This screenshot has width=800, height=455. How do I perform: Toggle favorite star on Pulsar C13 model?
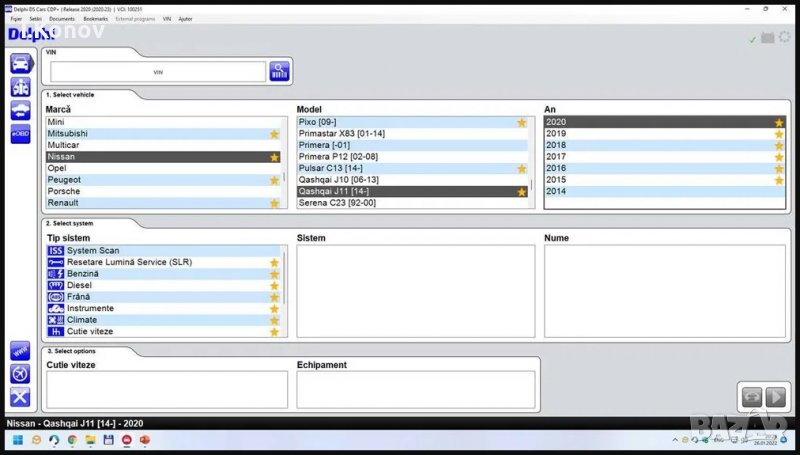[x=521, y=169]
